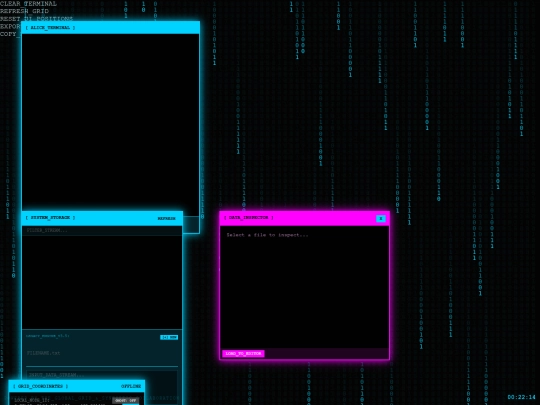This screenshot has height=405, width=540.
Task: Choose REFRESH GRID from the menu
Action: [x=24, y=11]
